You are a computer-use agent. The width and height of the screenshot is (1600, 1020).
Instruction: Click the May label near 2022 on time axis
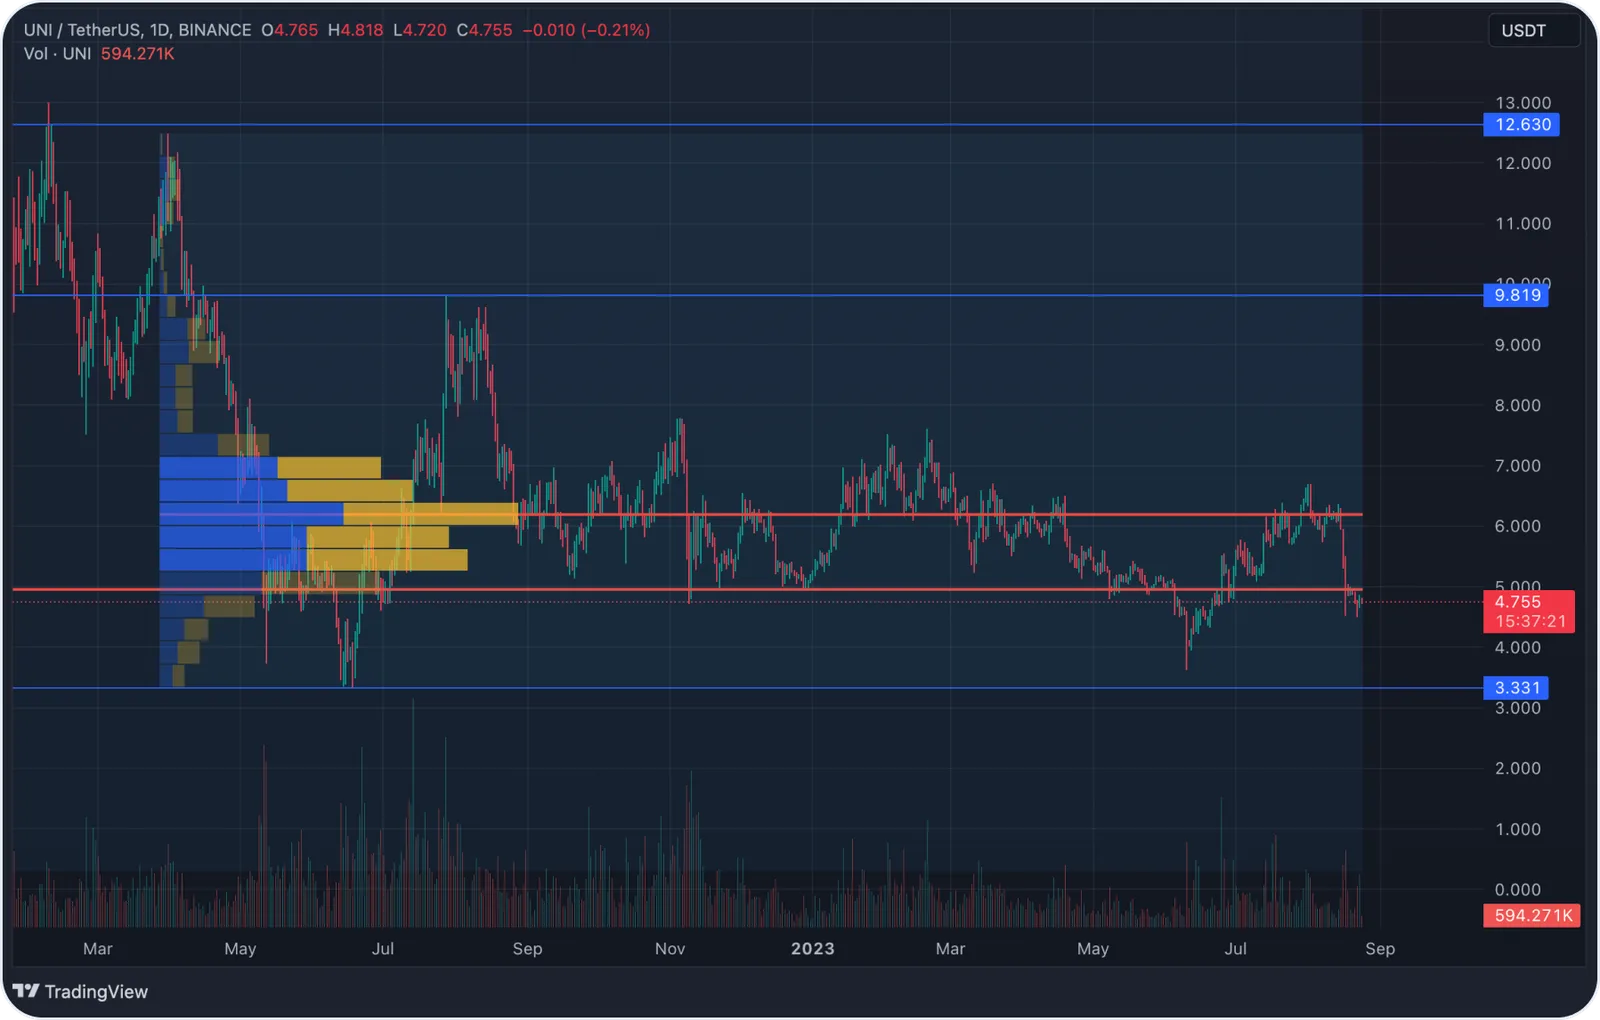[x=240, y=949]
